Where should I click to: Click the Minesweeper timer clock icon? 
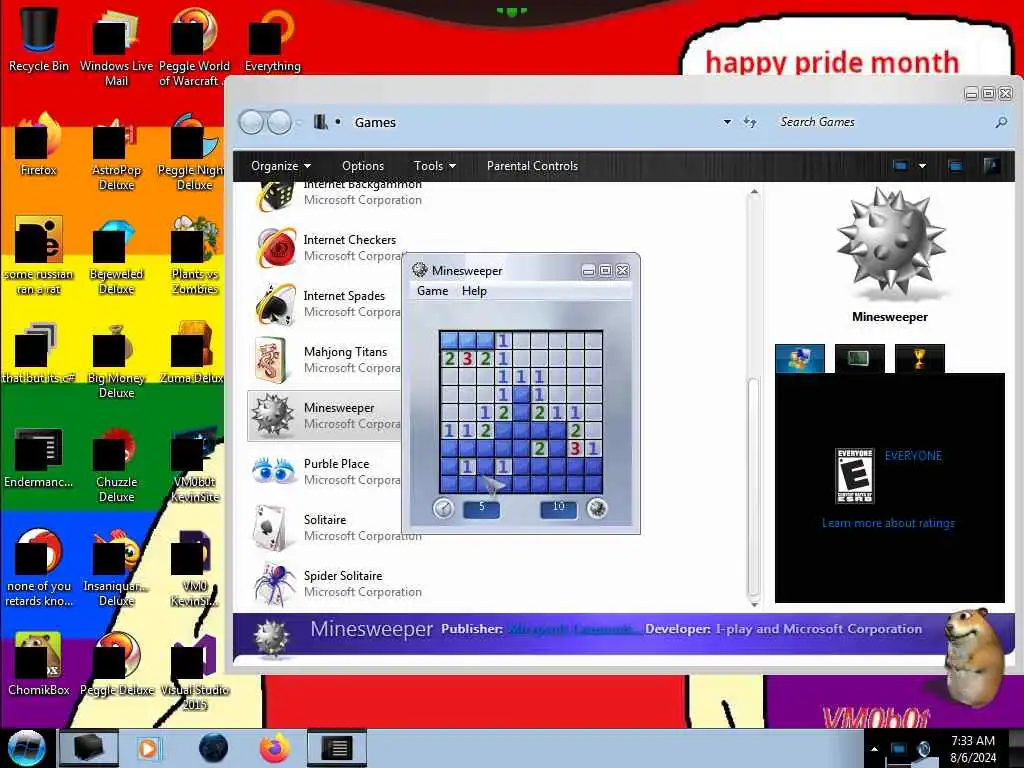[x=443, y=507]
